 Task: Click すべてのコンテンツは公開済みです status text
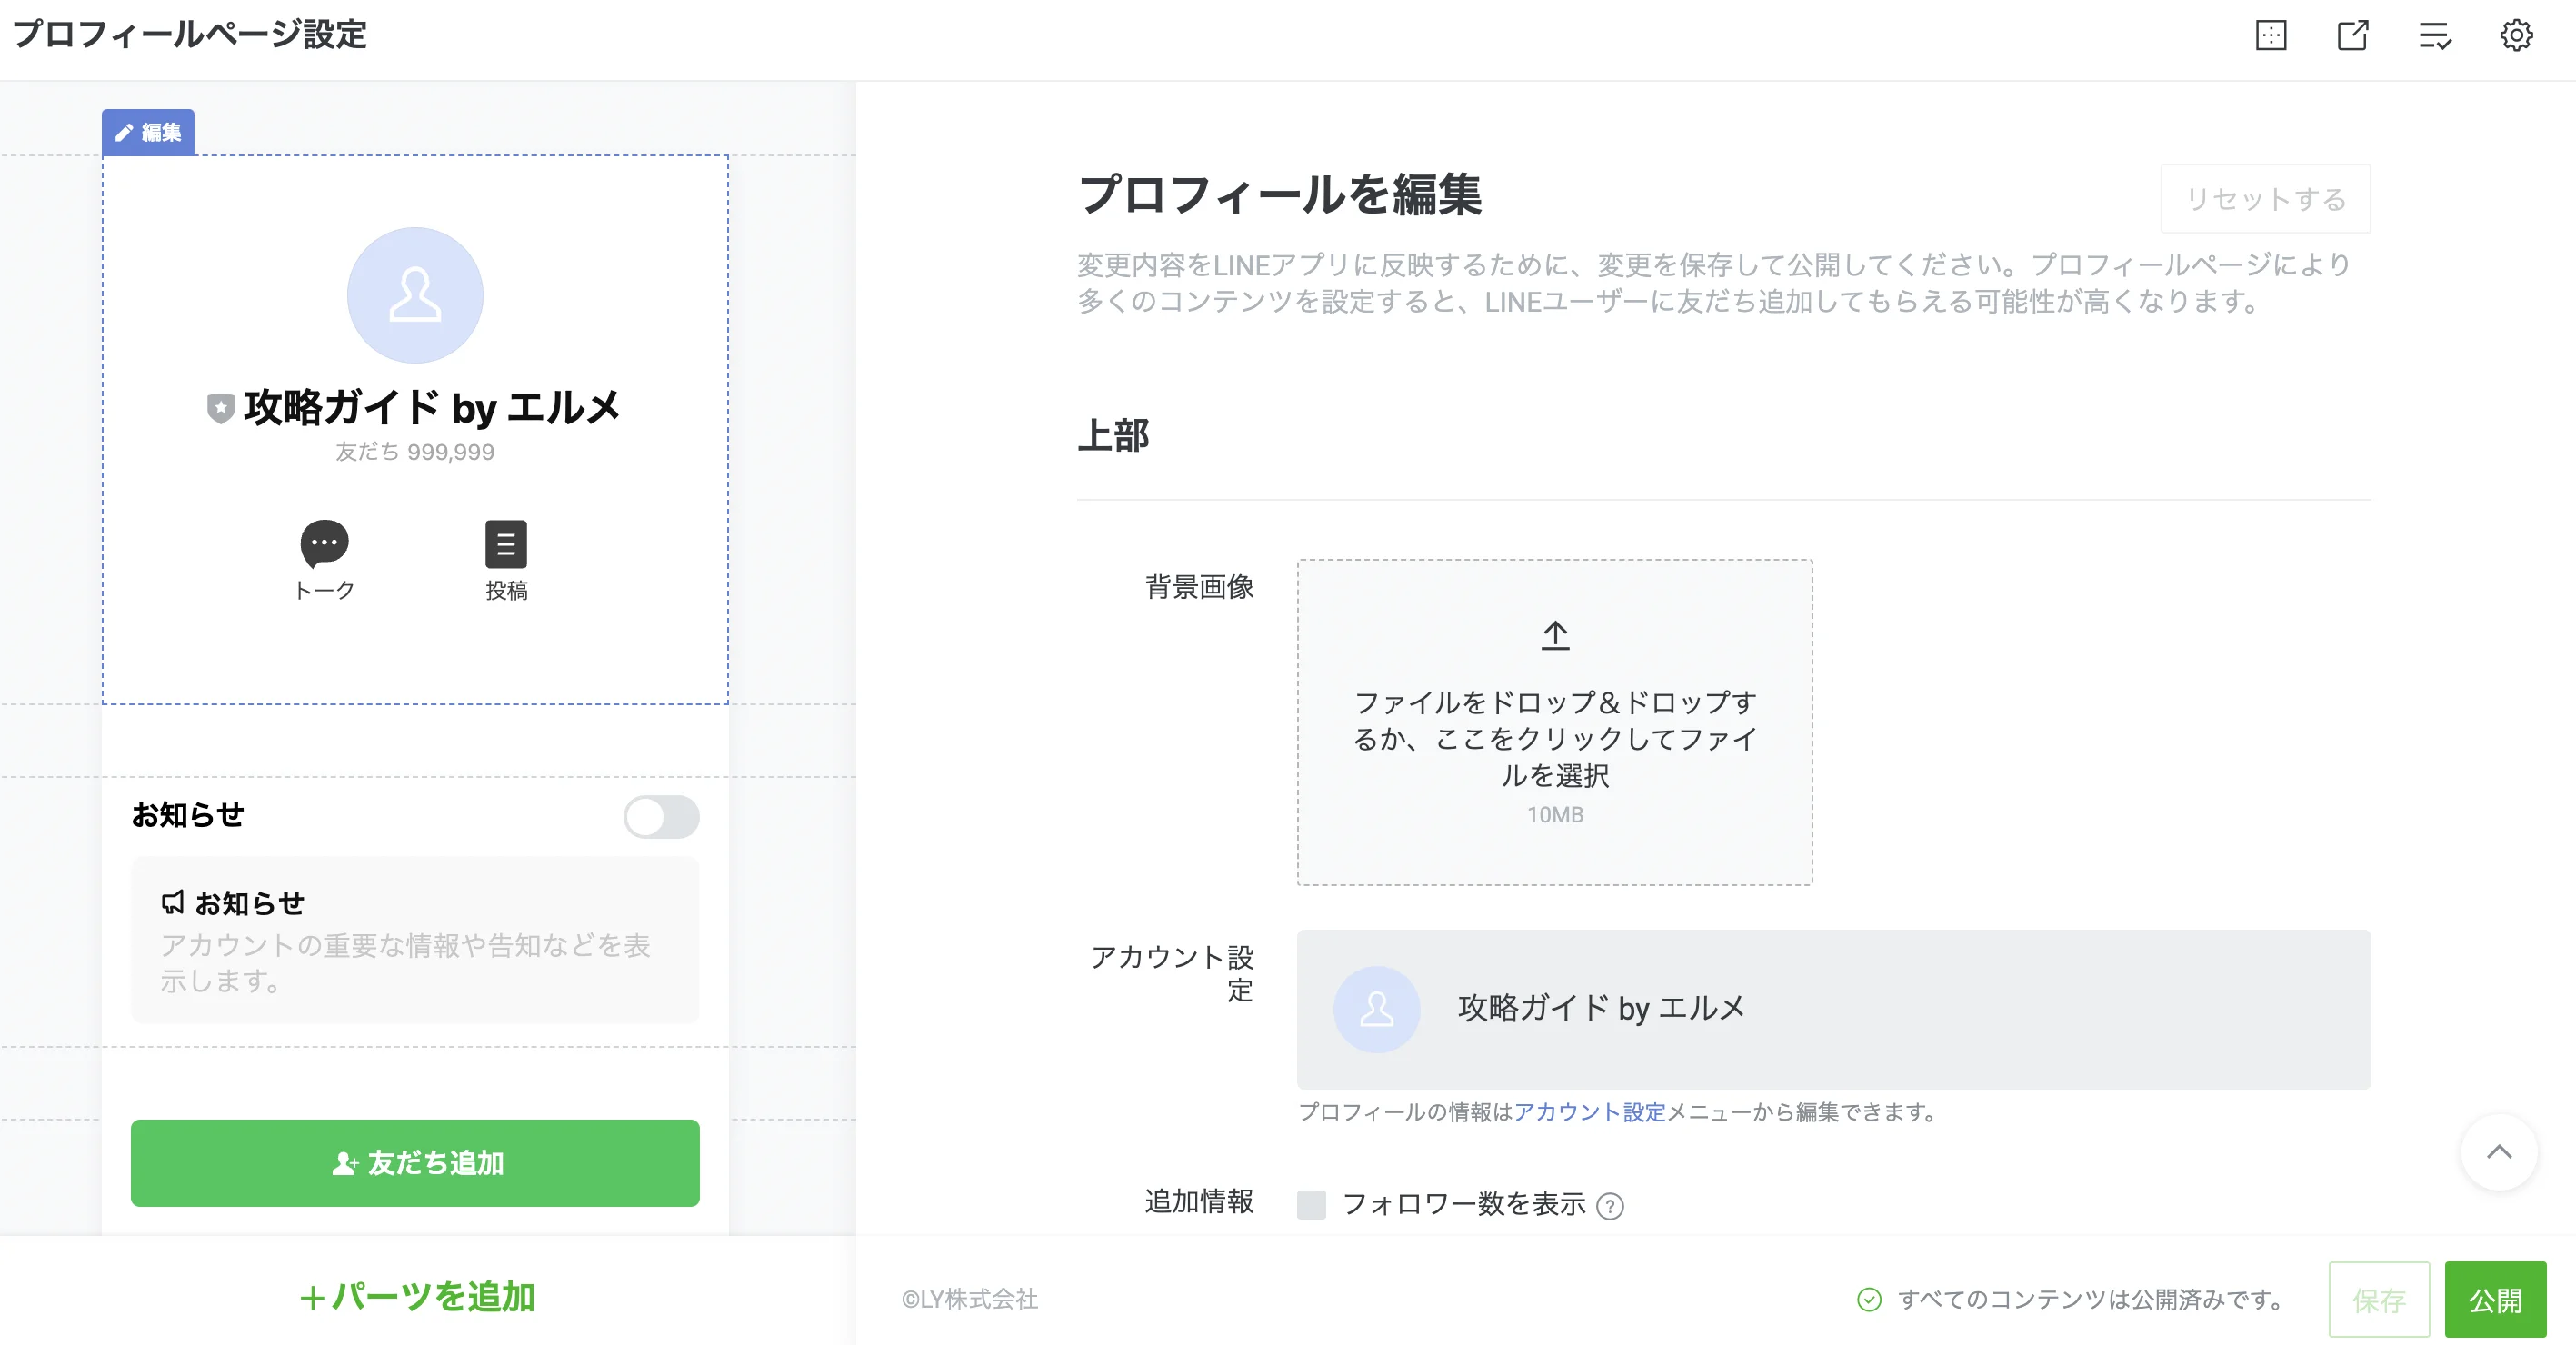(2094, 1299)
